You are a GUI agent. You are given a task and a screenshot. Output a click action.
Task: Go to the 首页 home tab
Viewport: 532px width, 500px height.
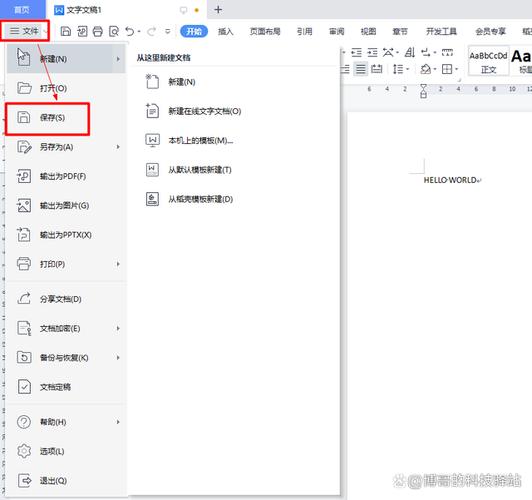pos(22,9)
